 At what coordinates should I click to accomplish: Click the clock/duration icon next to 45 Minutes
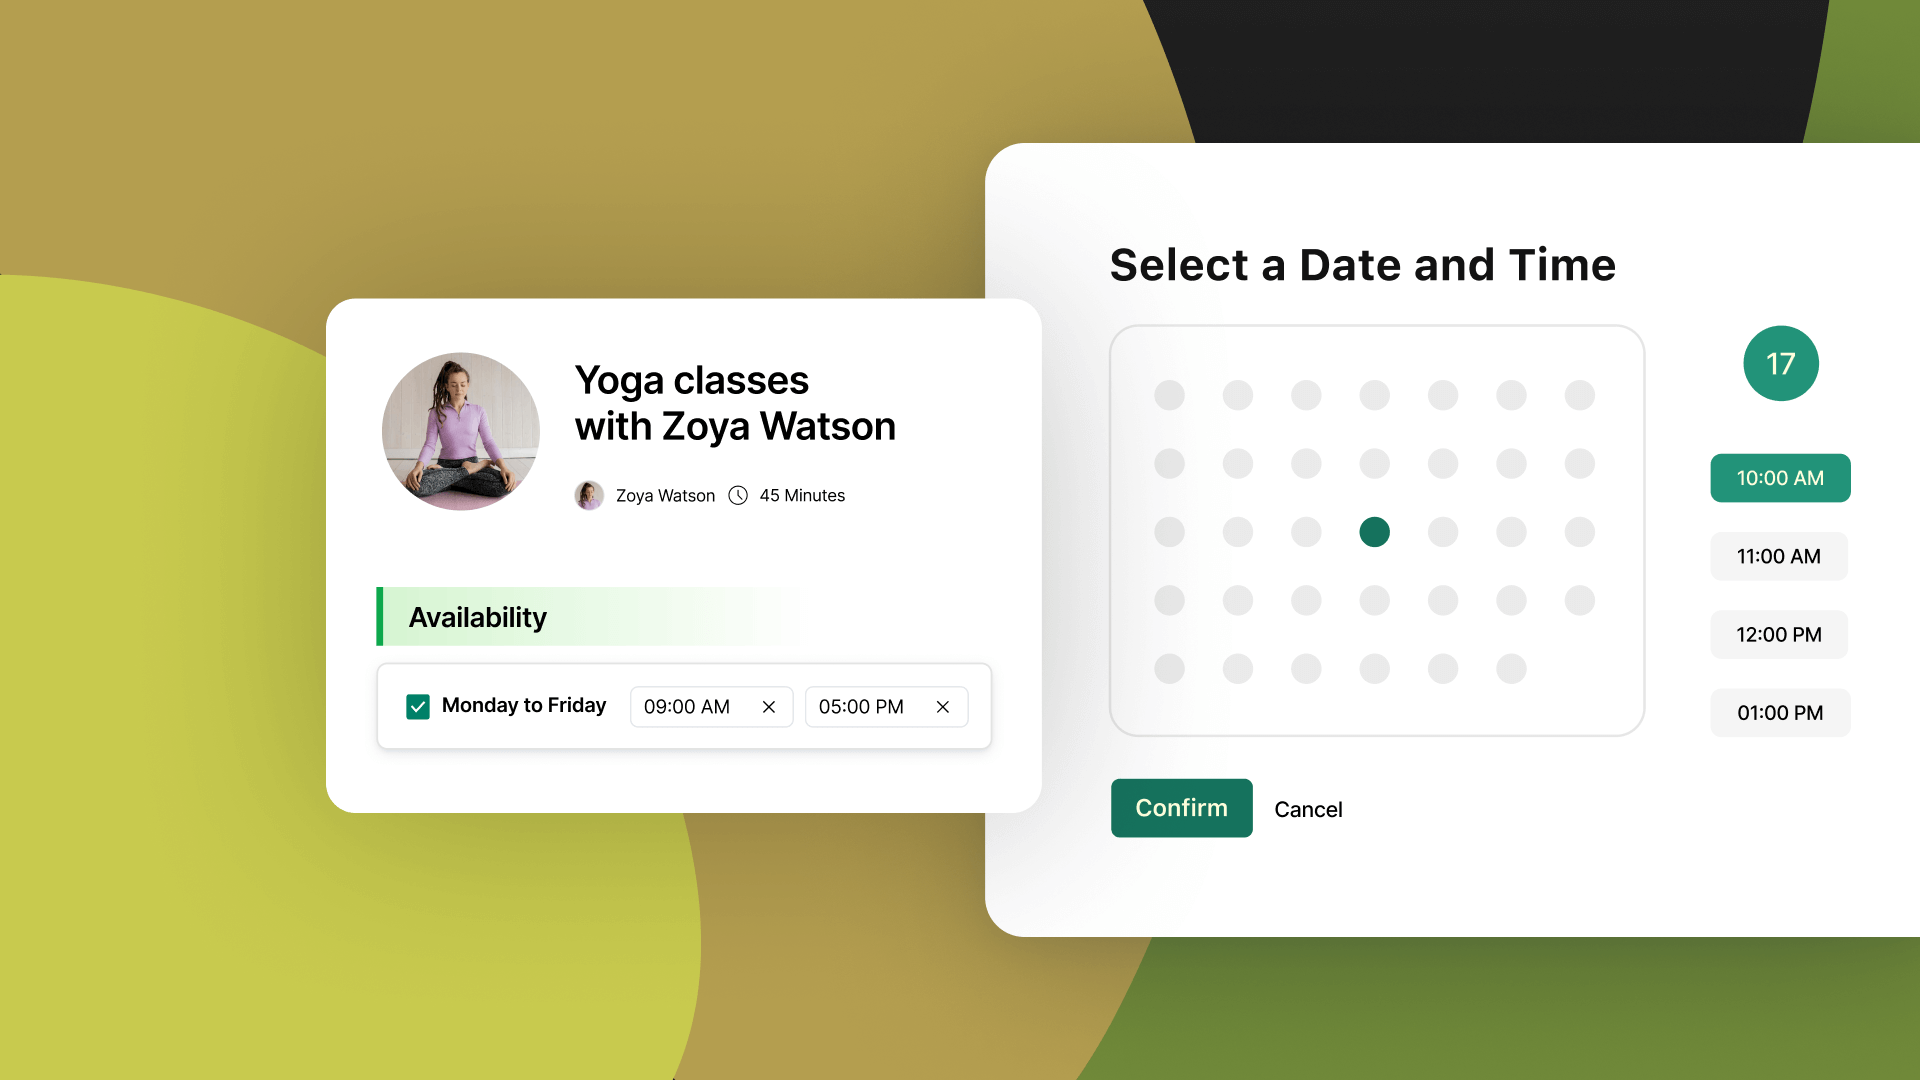tap(740, 495)
